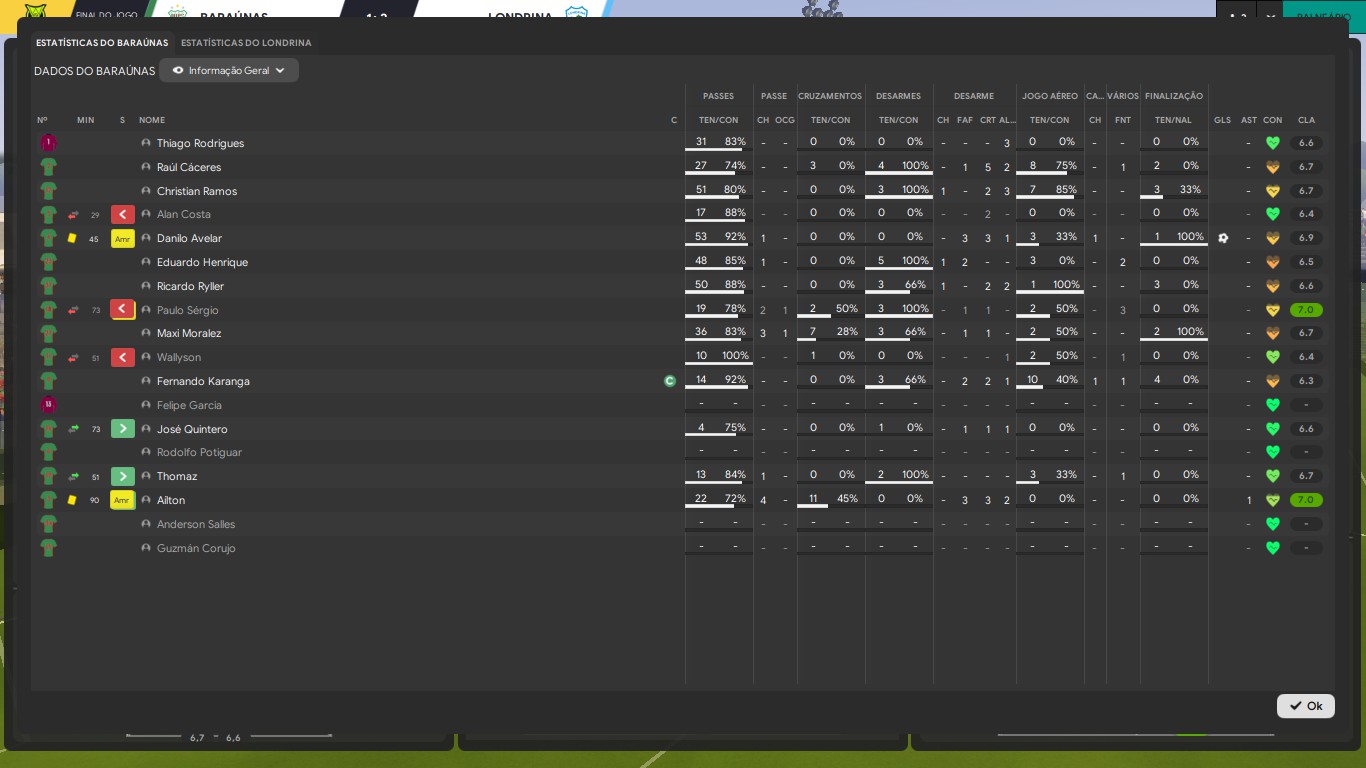Viewport: 1366px width, 768px height.
Task: Sort by the GLS column header
Action: [1222, 120]
